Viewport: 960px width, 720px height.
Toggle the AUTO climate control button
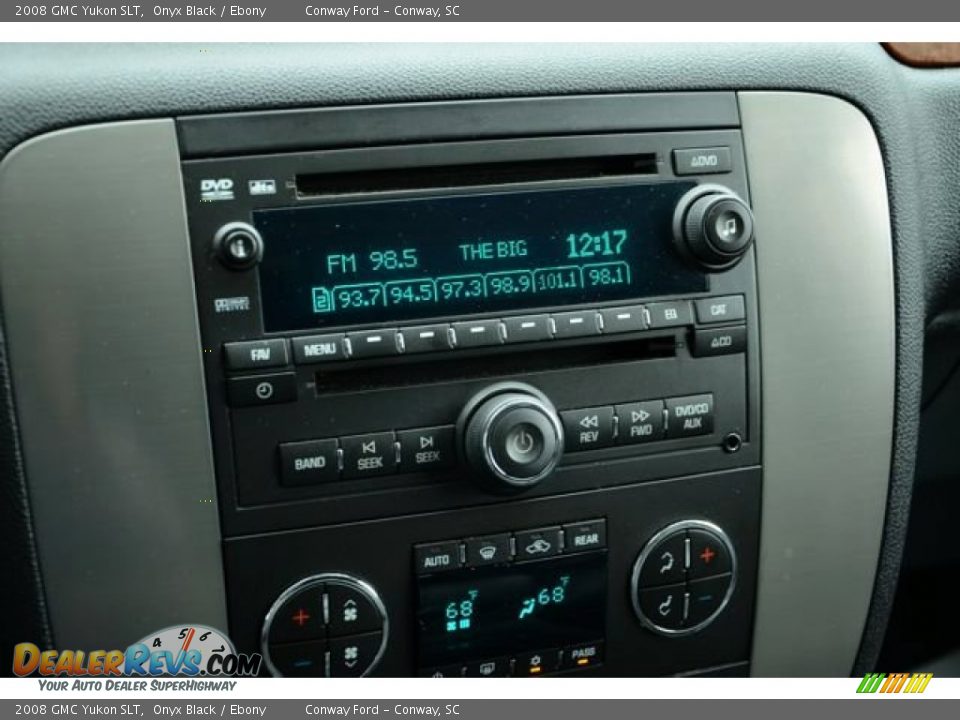[437, 559]
